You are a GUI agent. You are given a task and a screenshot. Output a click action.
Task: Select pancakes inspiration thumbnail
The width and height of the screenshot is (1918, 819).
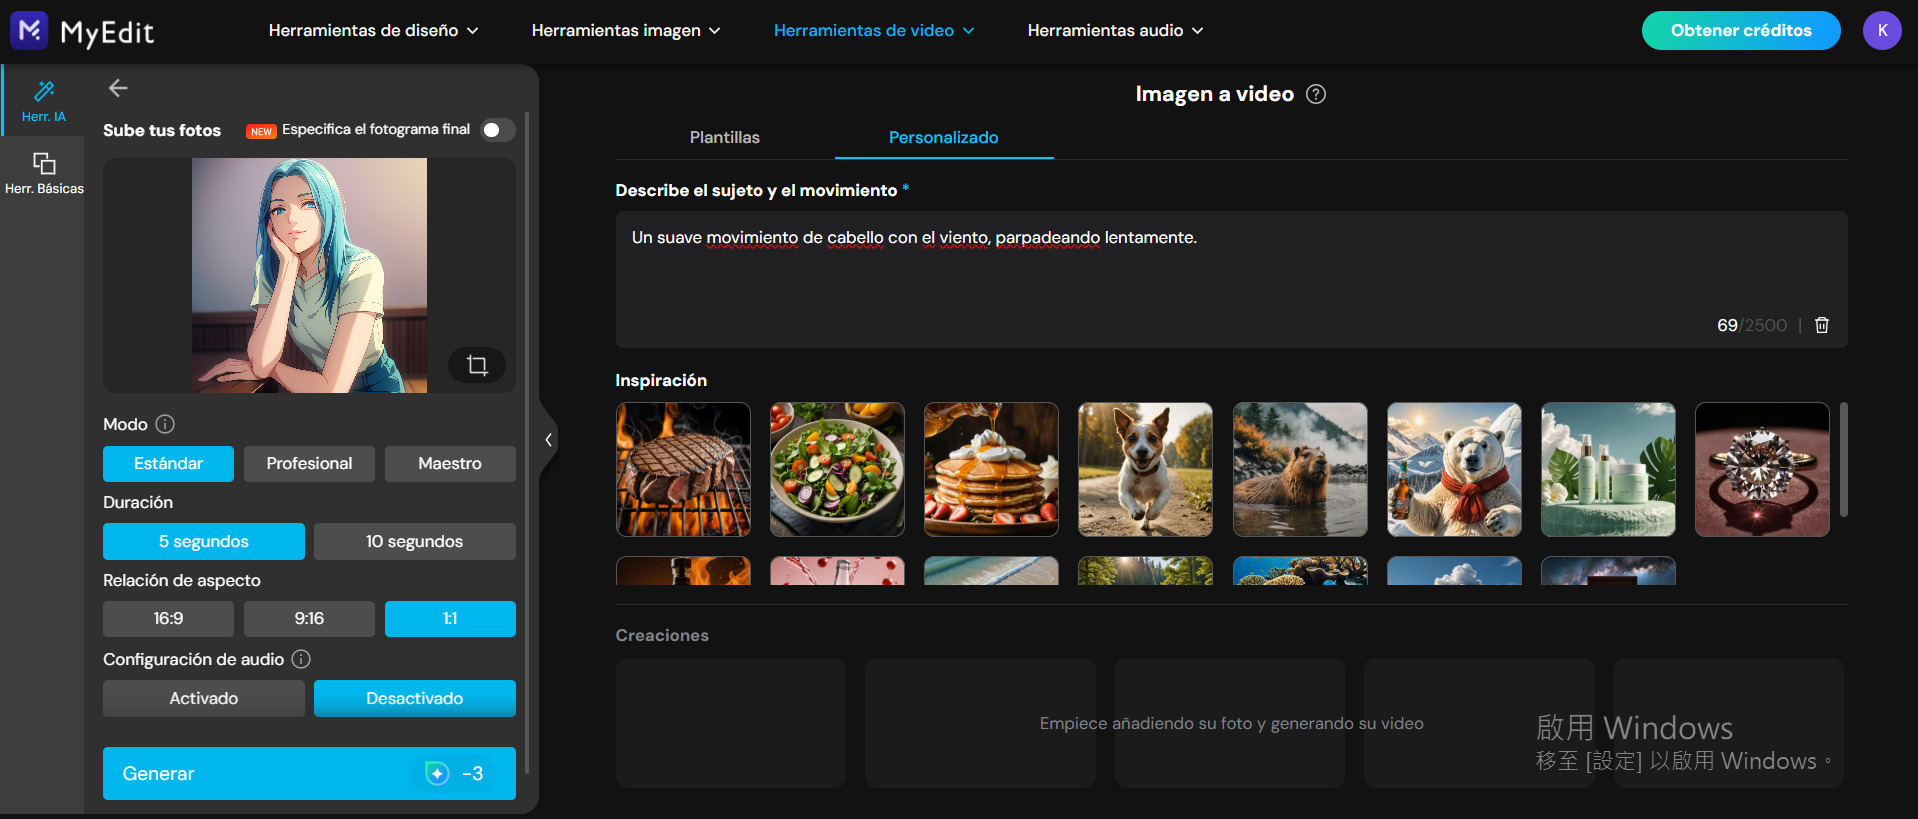991,469
